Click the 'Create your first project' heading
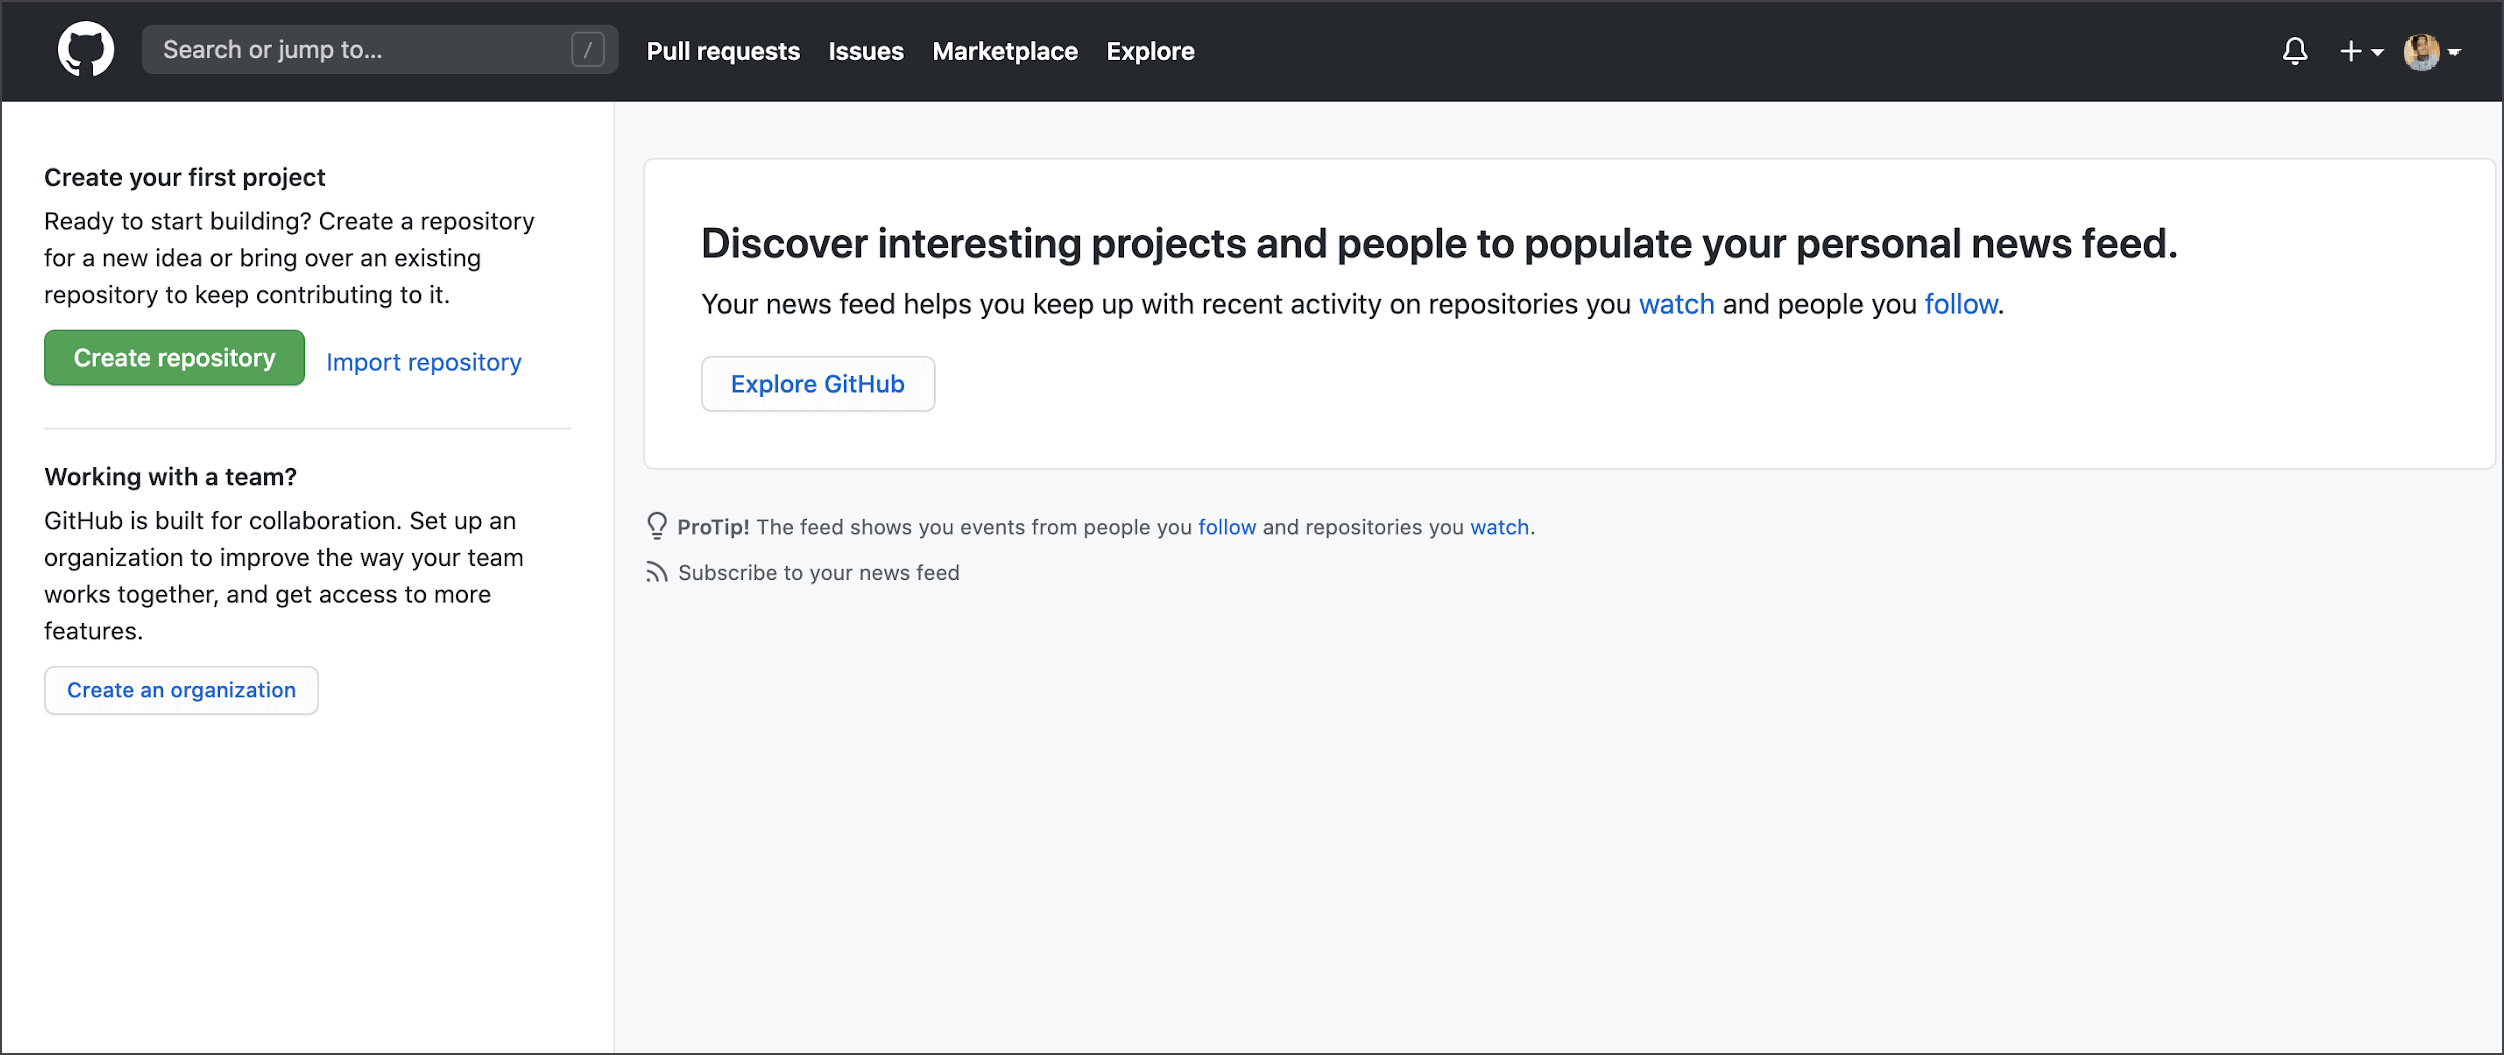 (x=185, y=178)
